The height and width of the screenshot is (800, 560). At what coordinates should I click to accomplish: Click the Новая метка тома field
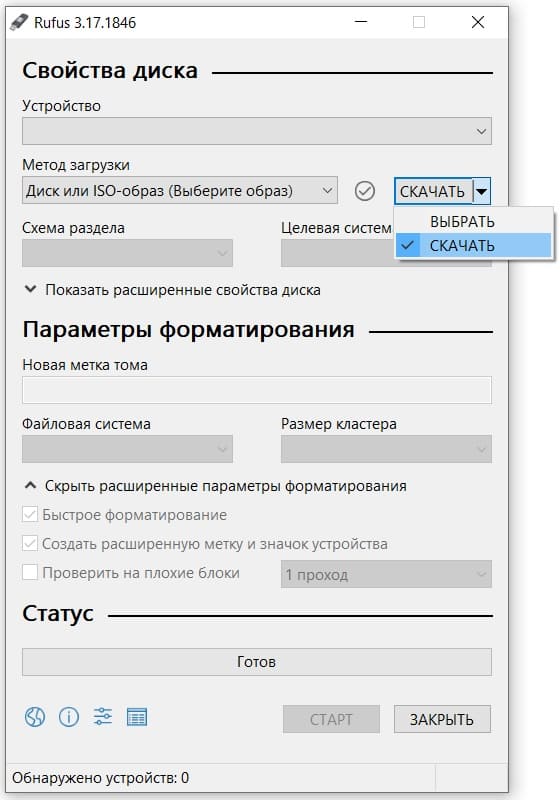(x=257, y=390)
